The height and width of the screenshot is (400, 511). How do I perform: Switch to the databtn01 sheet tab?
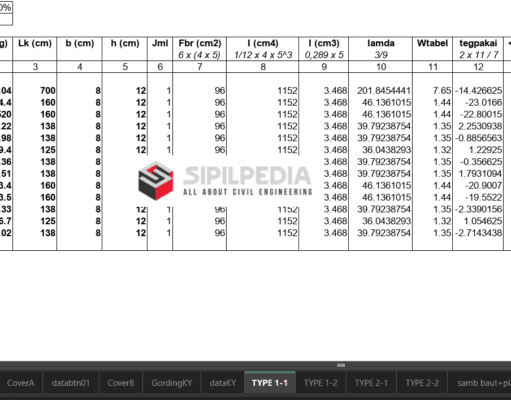tap(71, 383)
